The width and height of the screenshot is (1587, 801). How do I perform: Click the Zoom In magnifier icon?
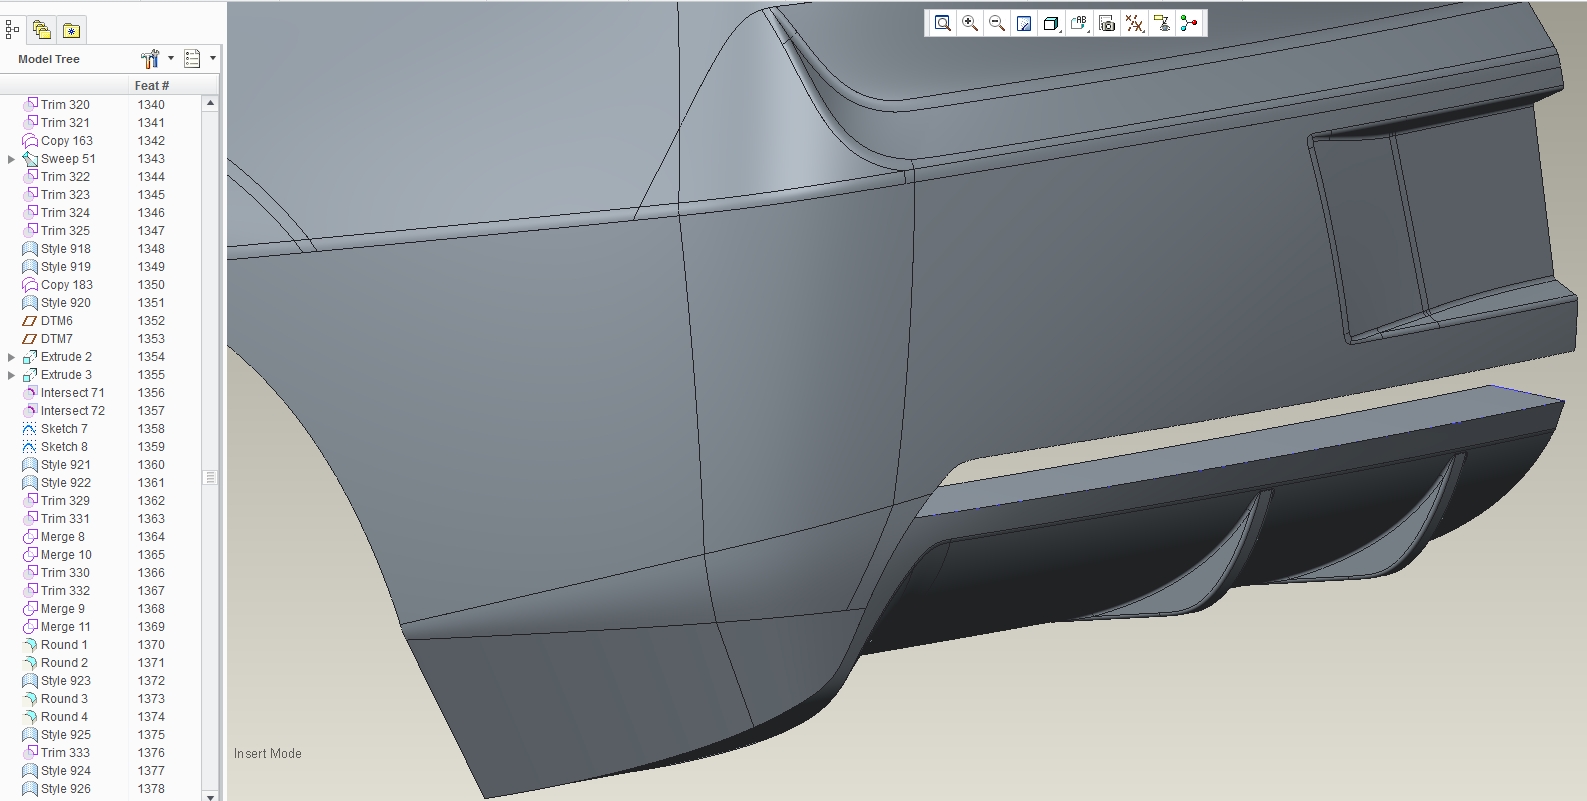(x=970, y=23)
